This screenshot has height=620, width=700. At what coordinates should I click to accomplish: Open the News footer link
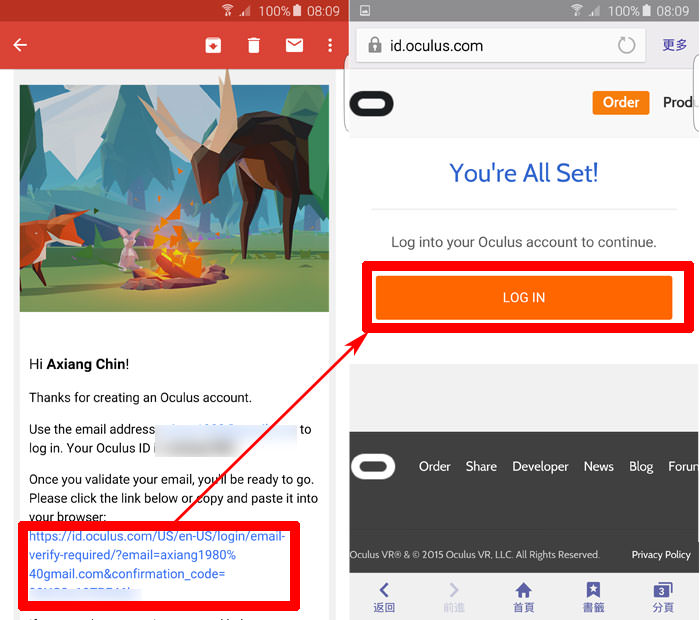(x=598, y=466)
